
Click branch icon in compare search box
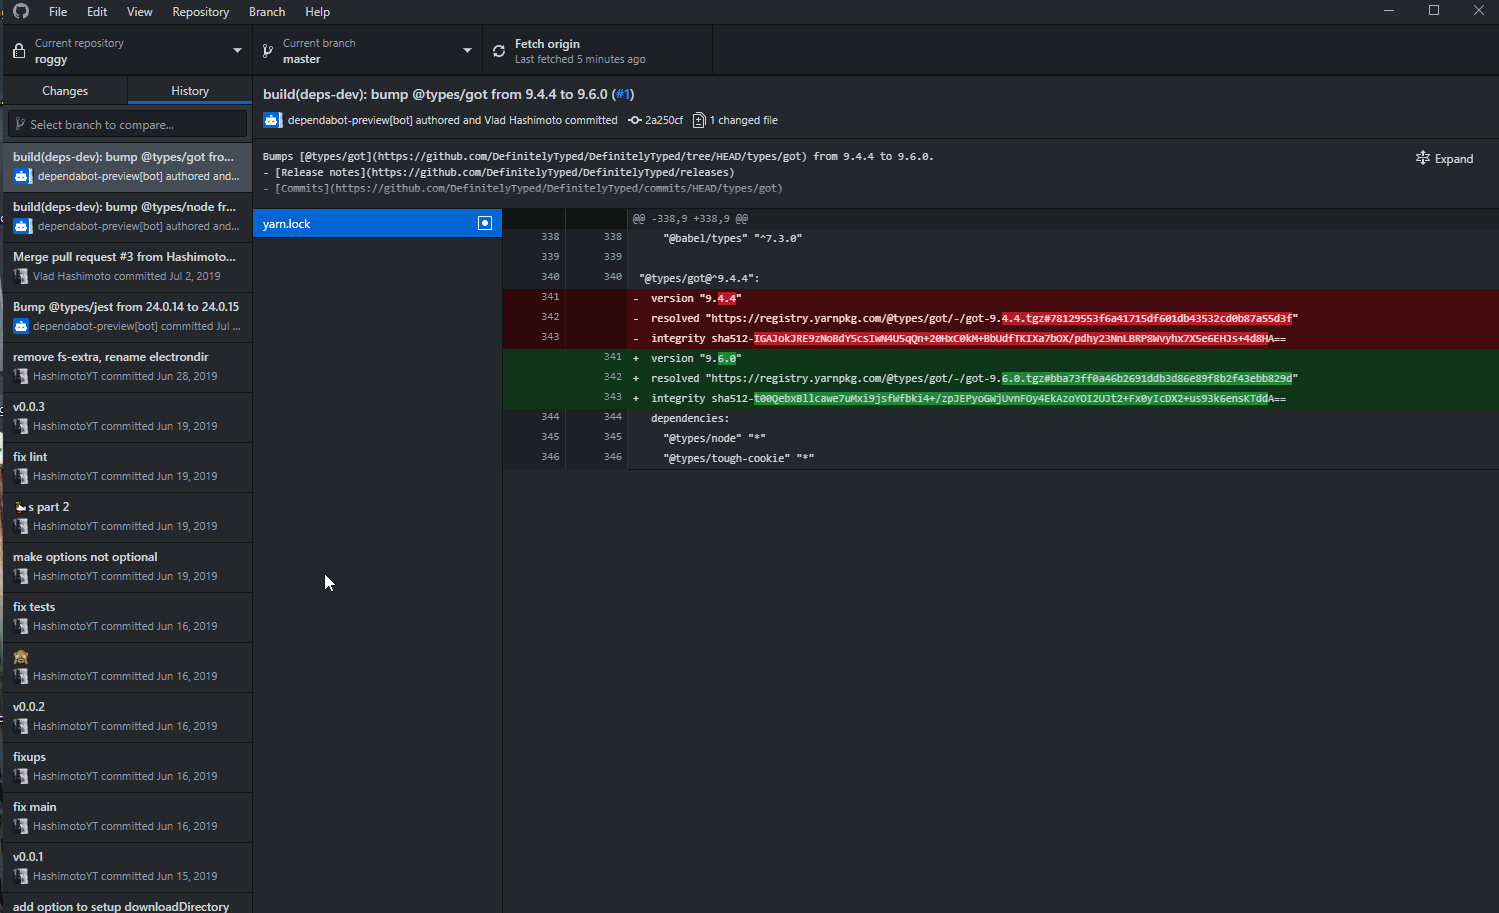tap(20, 124)
